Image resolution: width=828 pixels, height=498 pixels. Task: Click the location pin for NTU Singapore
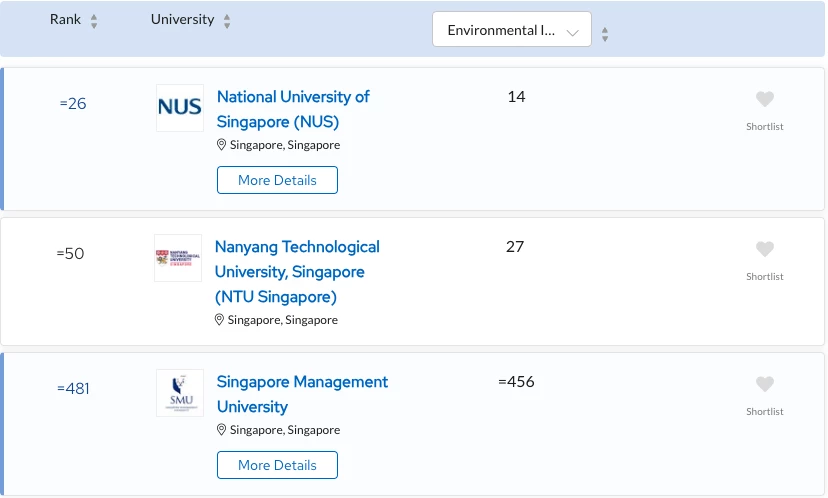pos(219,320)
